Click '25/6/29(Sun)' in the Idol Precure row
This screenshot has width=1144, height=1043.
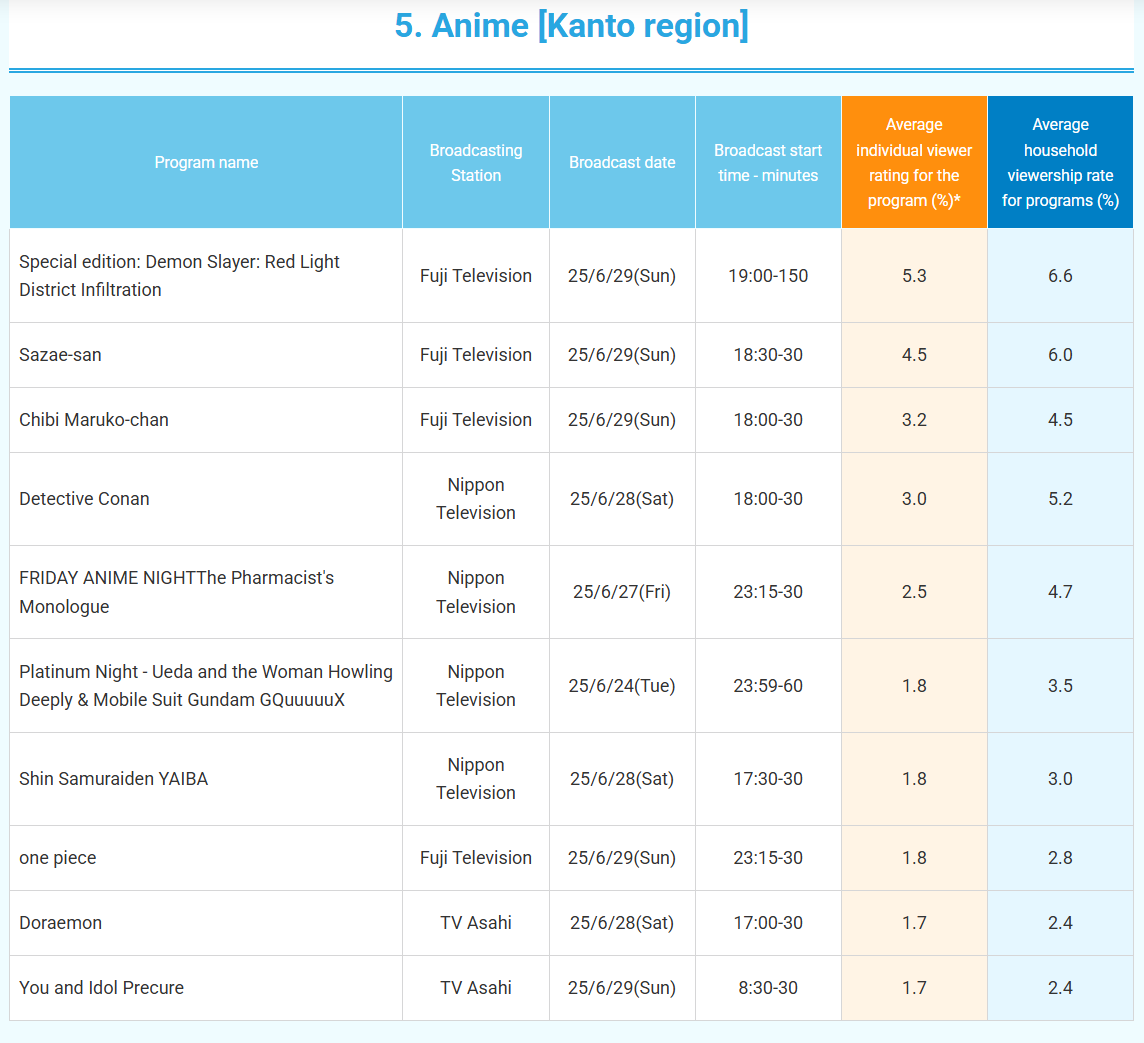tap(622, 988)
